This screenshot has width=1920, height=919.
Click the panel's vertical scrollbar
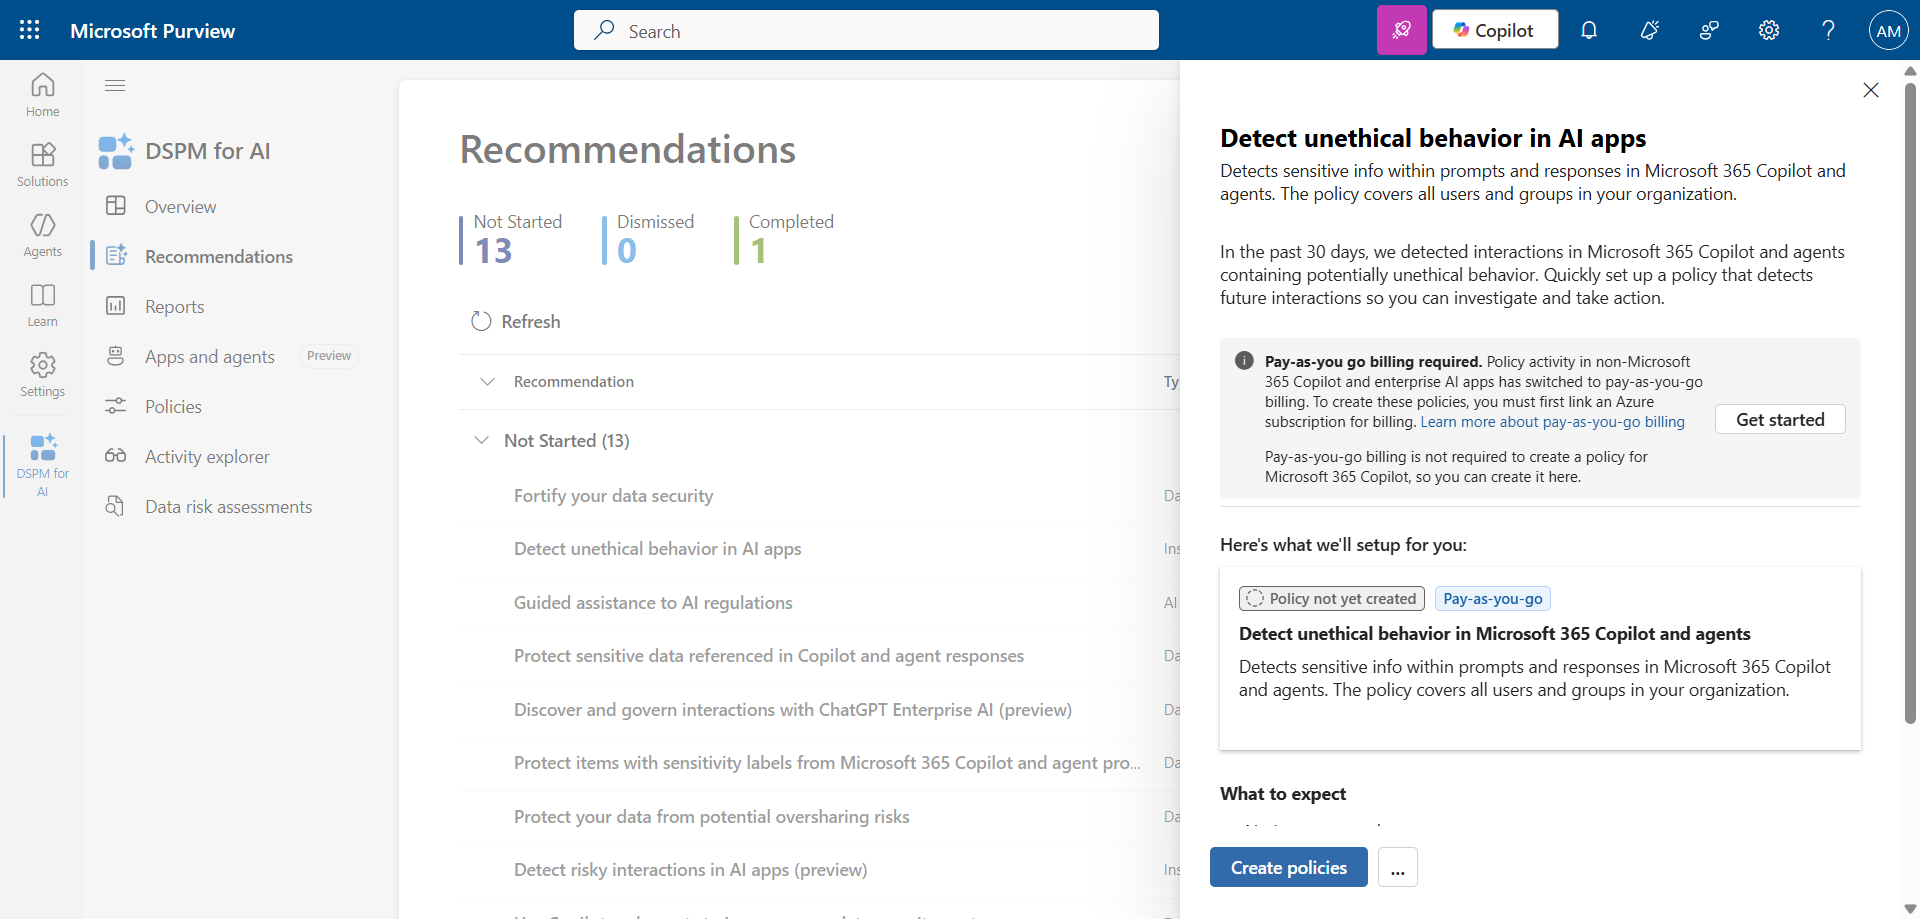(x=1909, y=400)
